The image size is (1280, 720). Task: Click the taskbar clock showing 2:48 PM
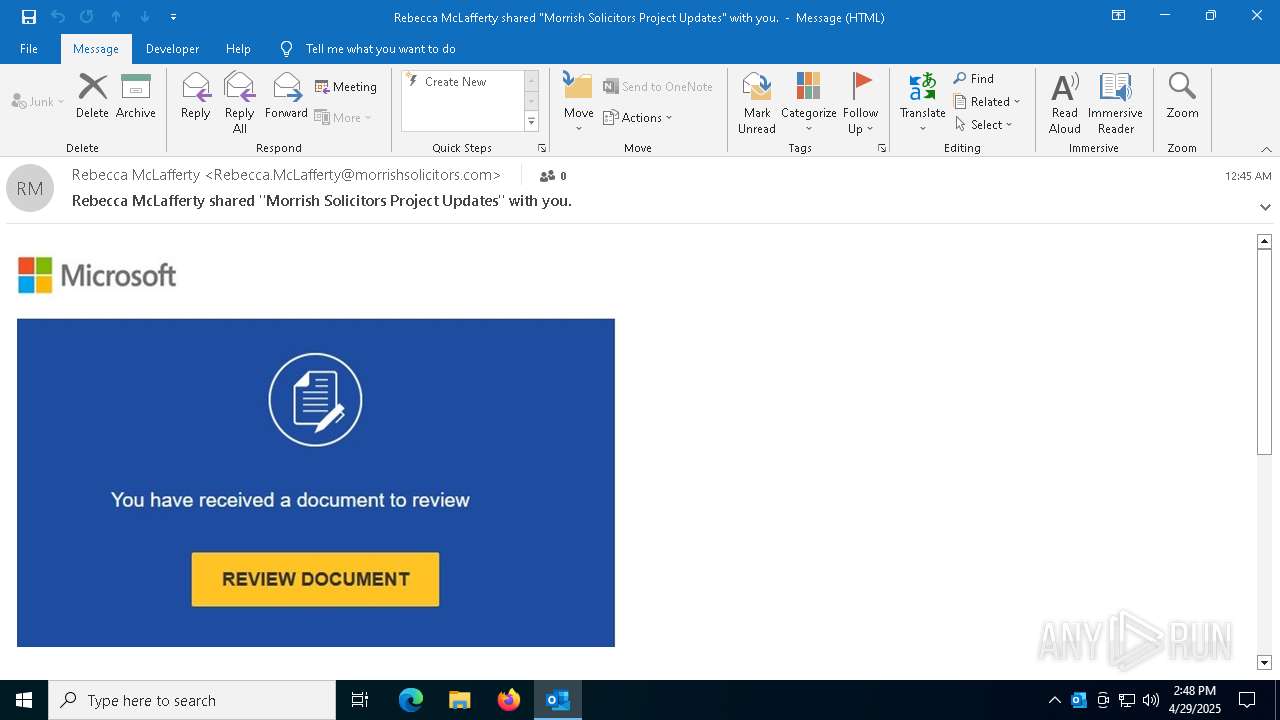pyautogui.click(x=1194, y=700)
